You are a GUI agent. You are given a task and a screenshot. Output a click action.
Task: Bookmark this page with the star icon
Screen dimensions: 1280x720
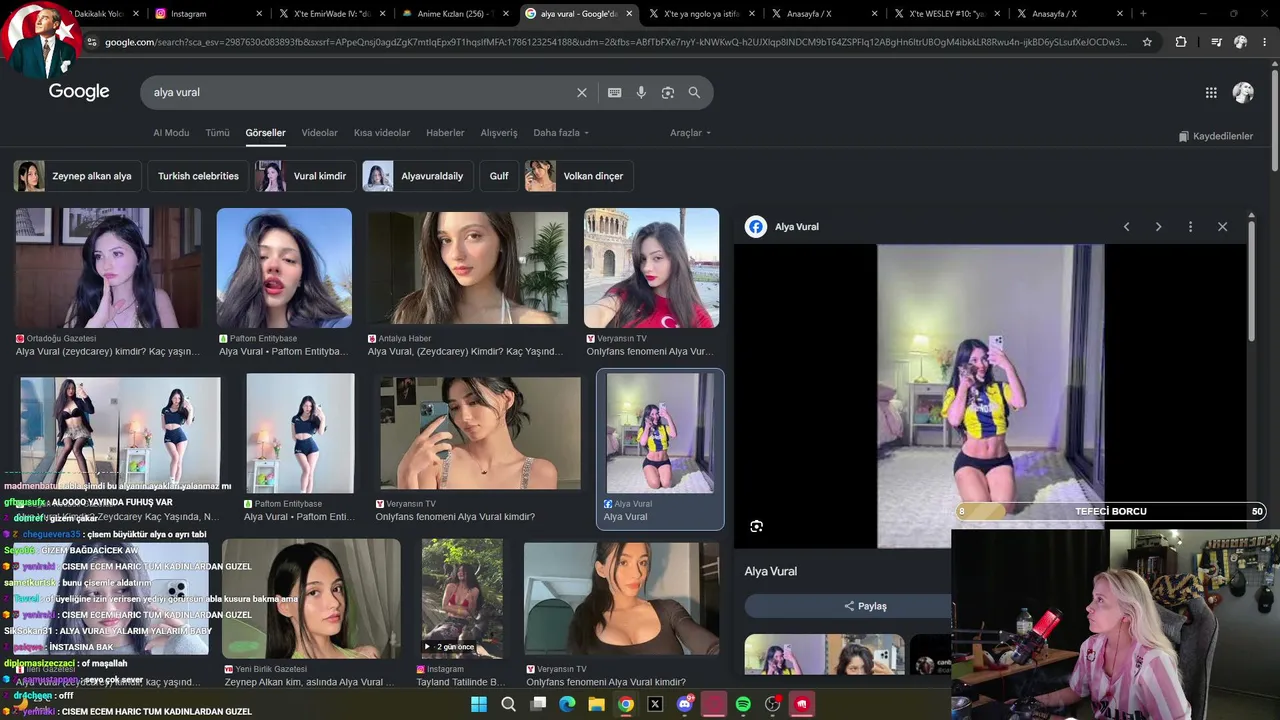click(x=1147, y=42)
